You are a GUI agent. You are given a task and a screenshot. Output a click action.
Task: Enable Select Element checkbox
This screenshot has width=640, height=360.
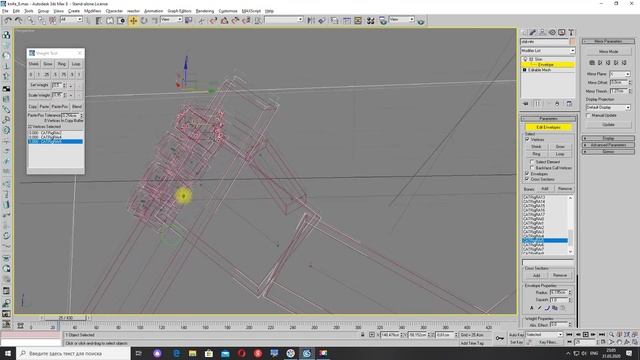click(532, 162)
